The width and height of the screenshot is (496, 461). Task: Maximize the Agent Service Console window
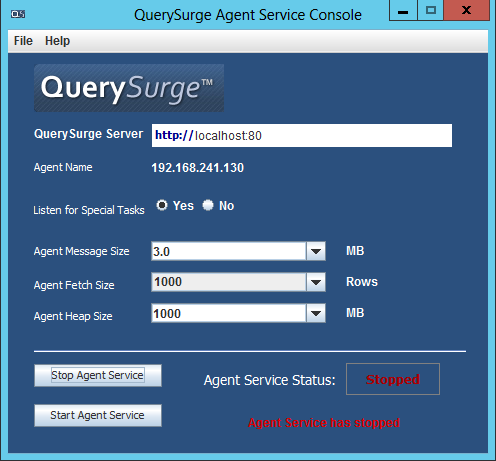pyautogui.click(x=430, y=11)
